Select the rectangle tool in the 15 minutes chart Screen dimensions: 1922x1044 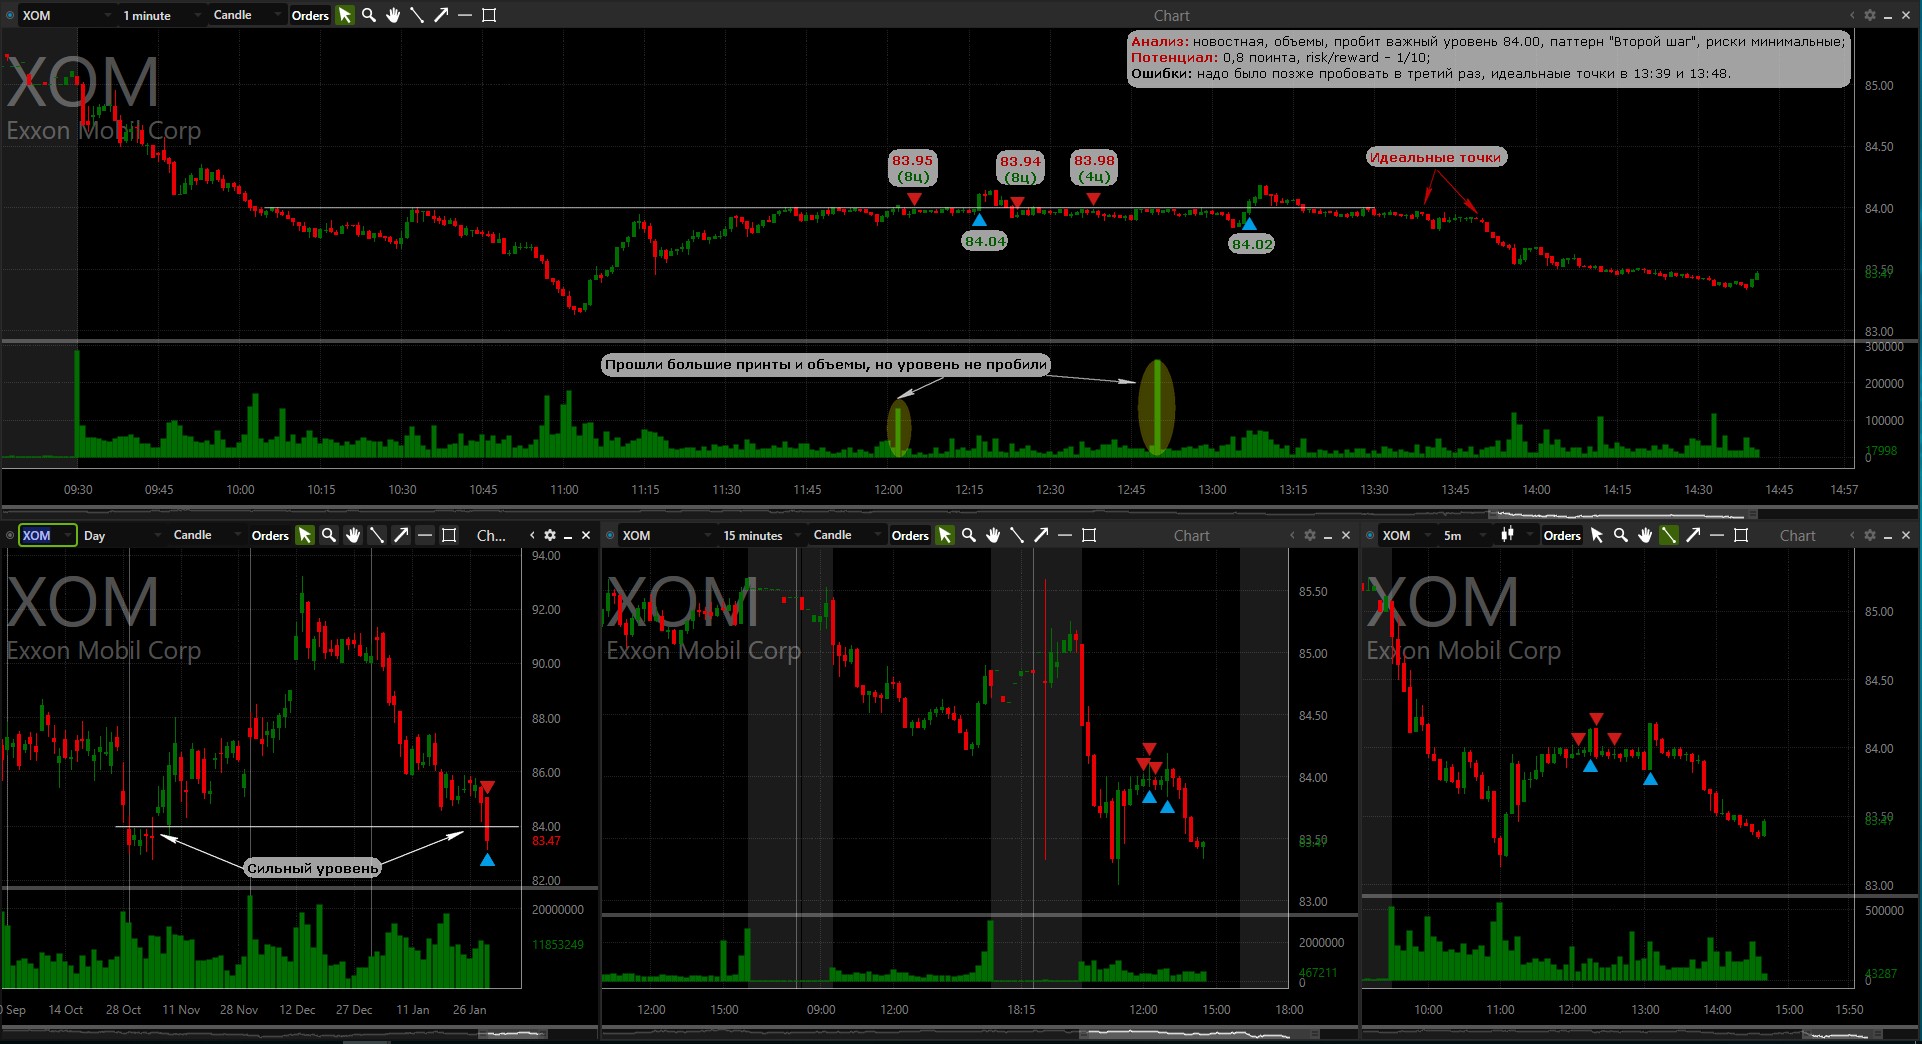pyautogui.click(x=1089, y=535)
